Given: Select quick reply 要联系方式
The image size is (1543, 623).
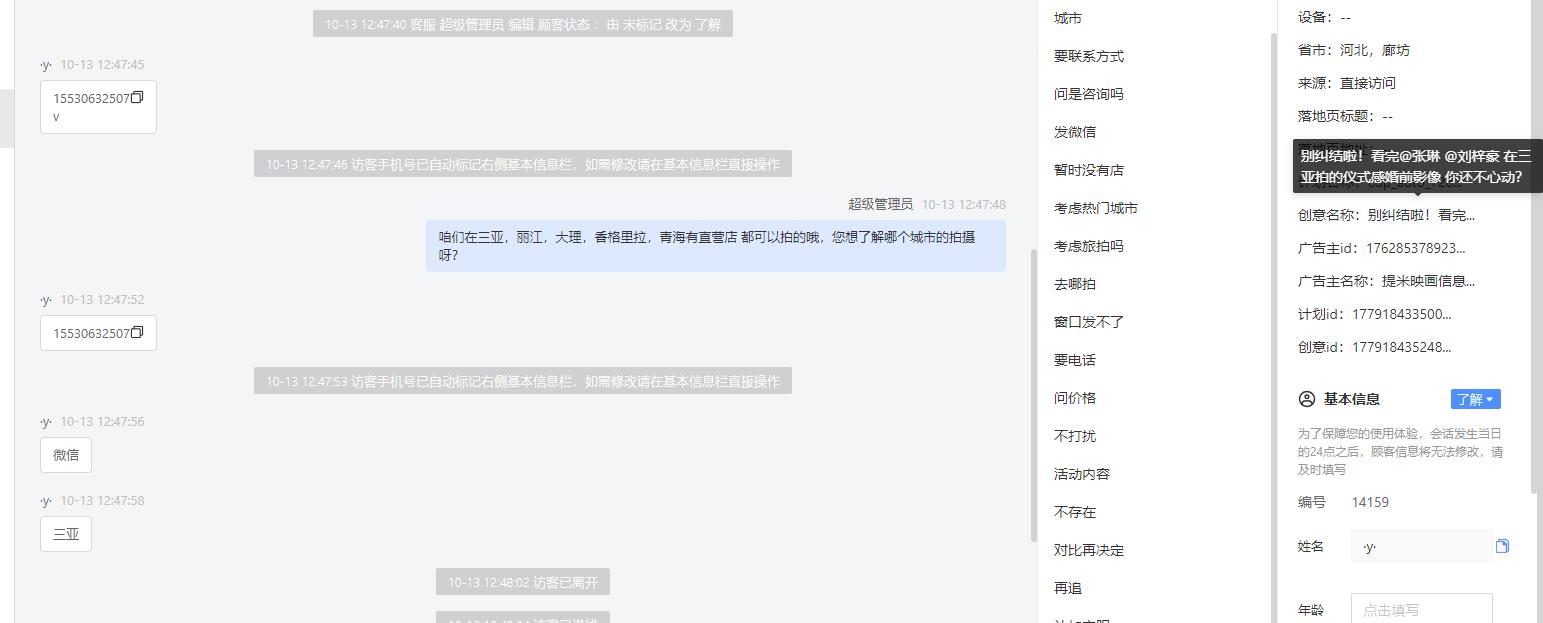Looking at the screenshot, I should [1089, 56].
